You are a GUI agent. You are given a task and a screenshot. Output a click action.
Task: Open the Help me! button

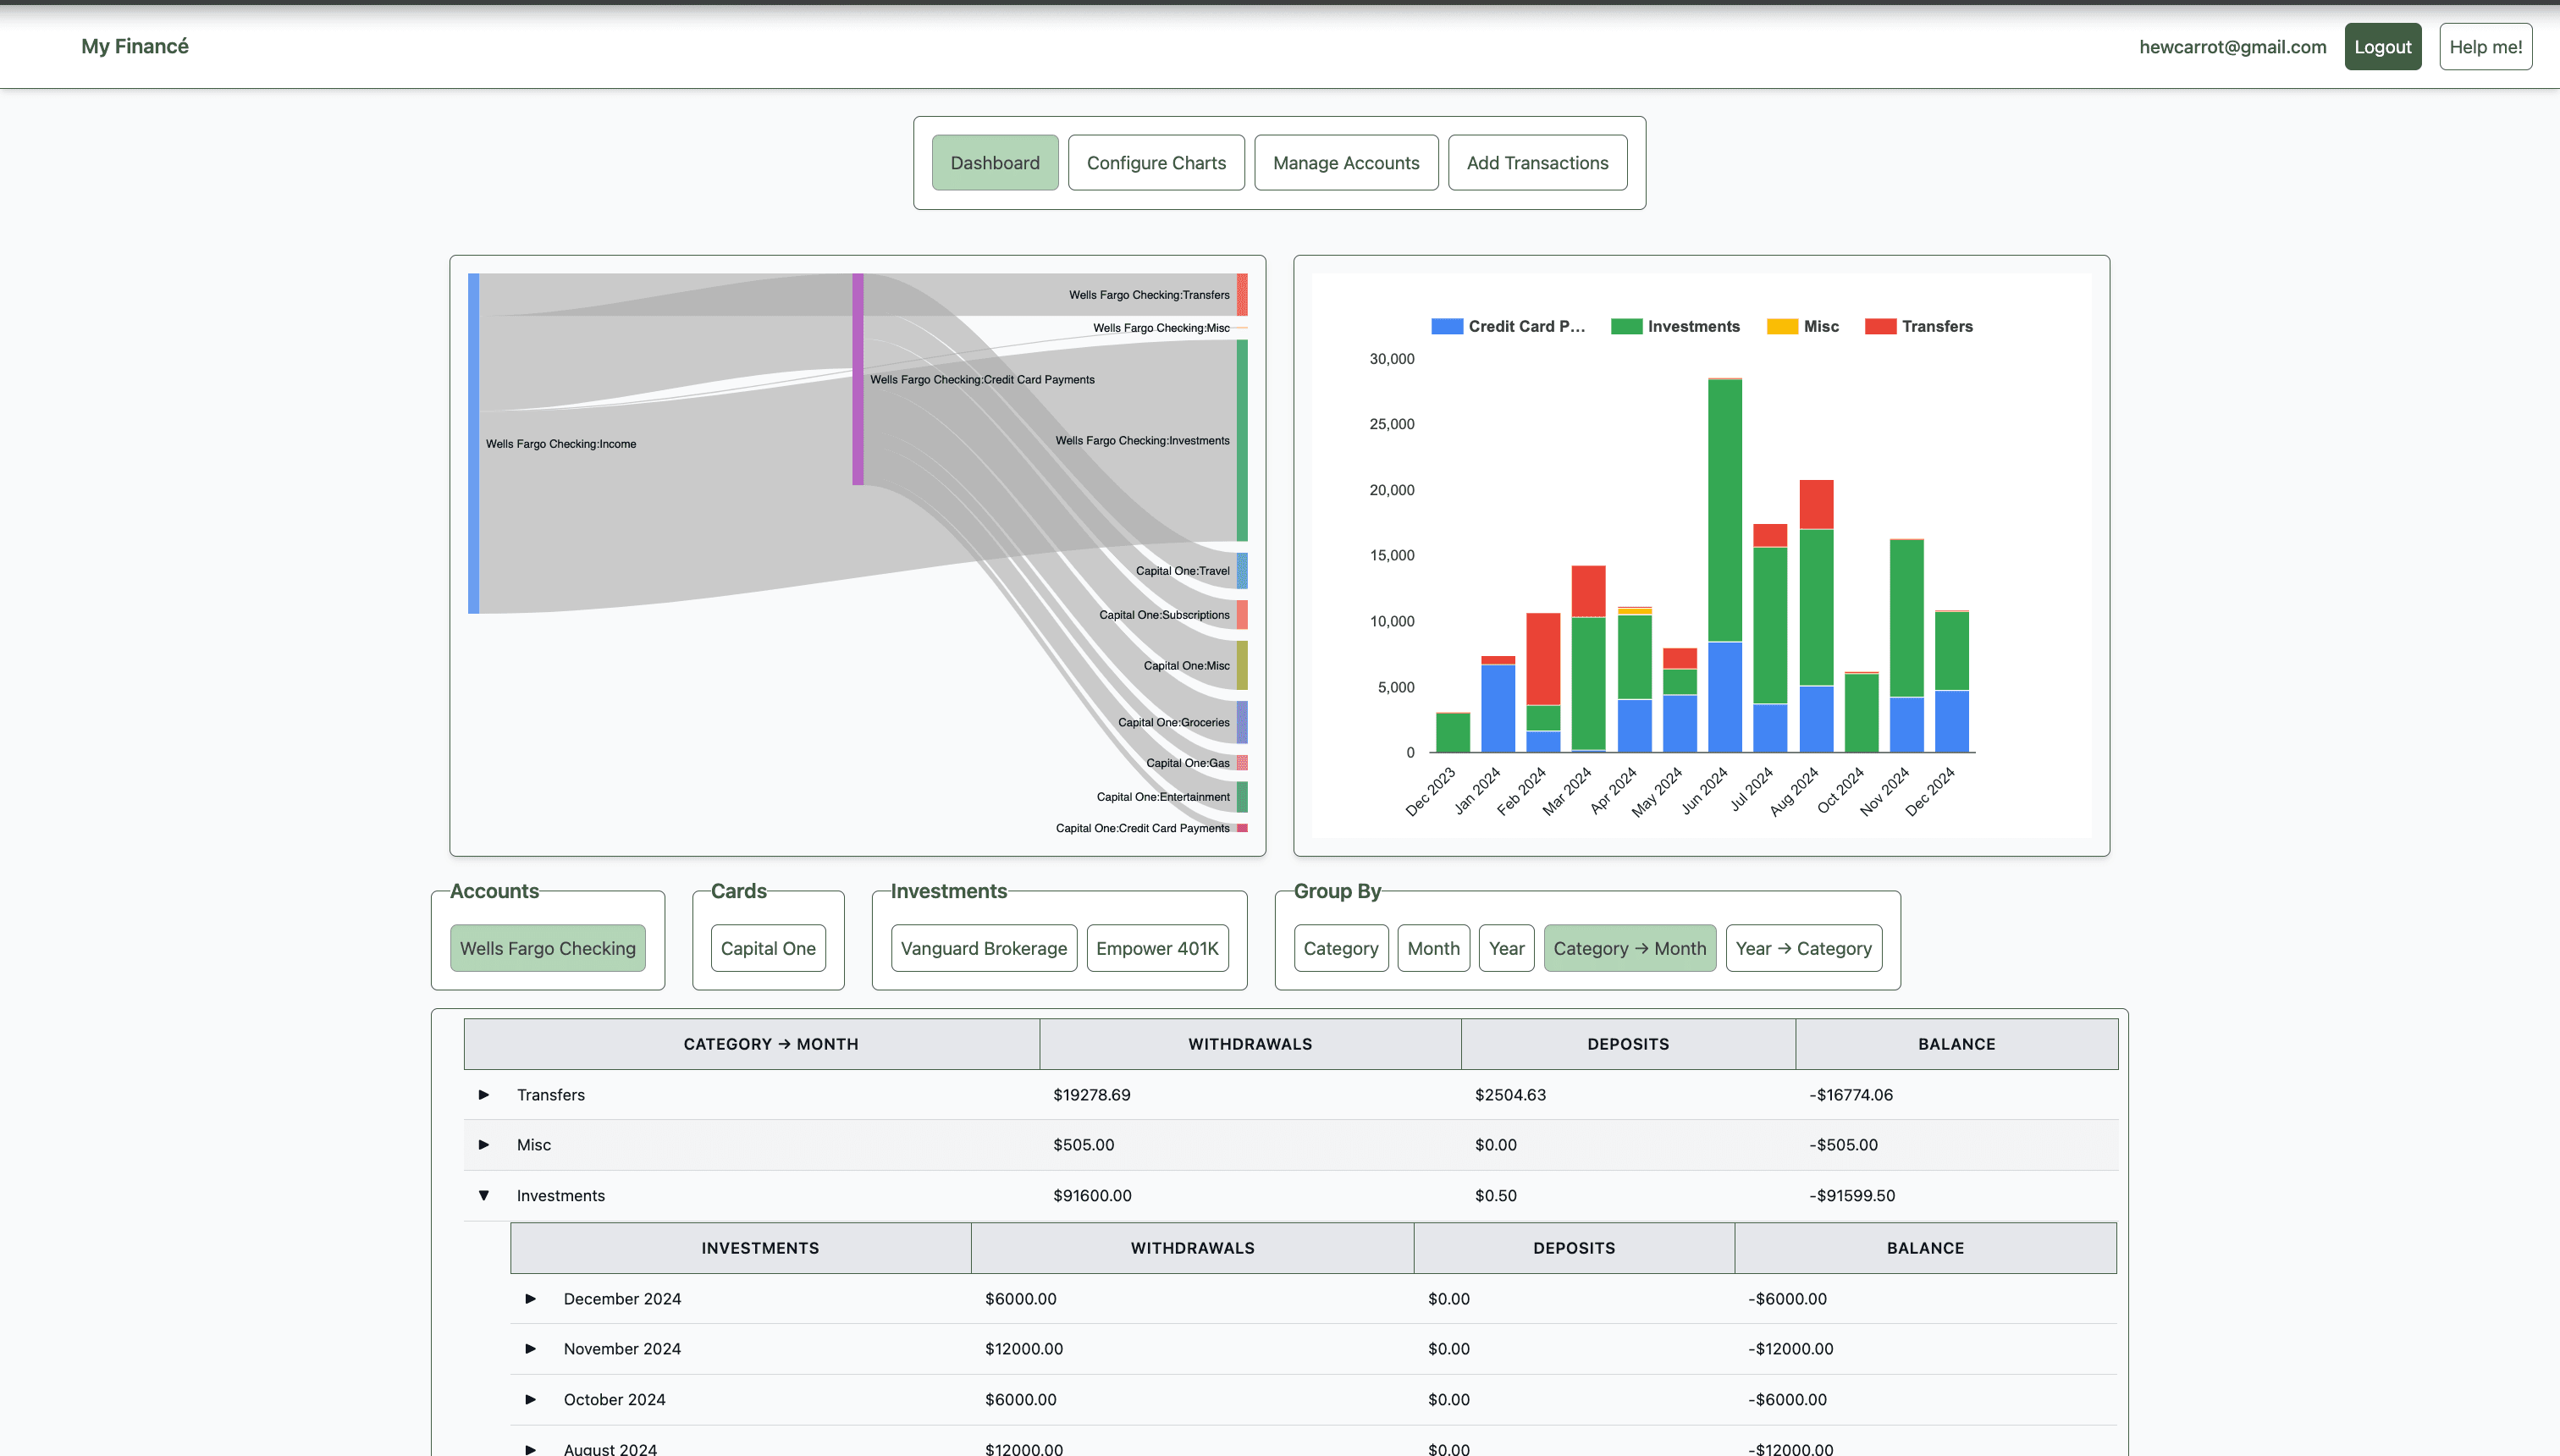[2486, 47]
